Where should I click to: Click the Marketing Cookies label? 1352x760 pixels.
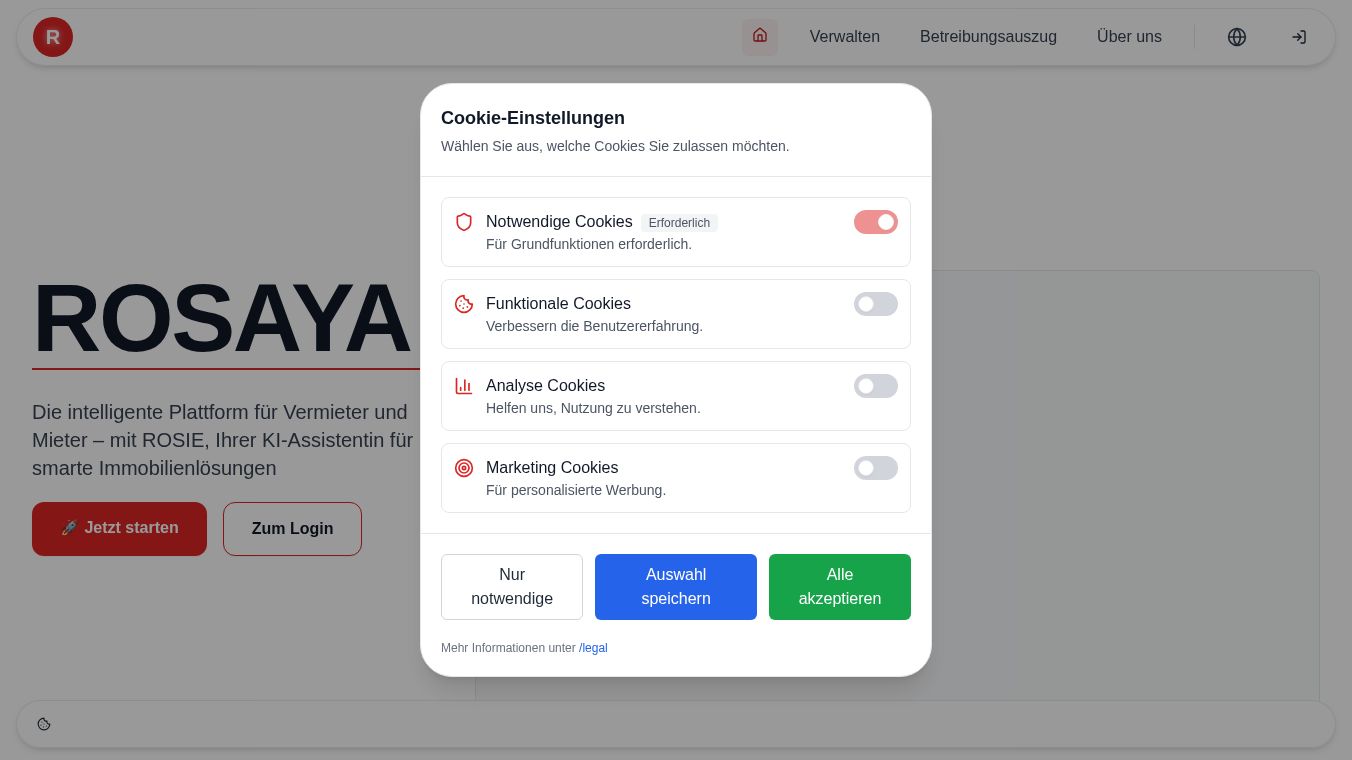pos(552,468)
